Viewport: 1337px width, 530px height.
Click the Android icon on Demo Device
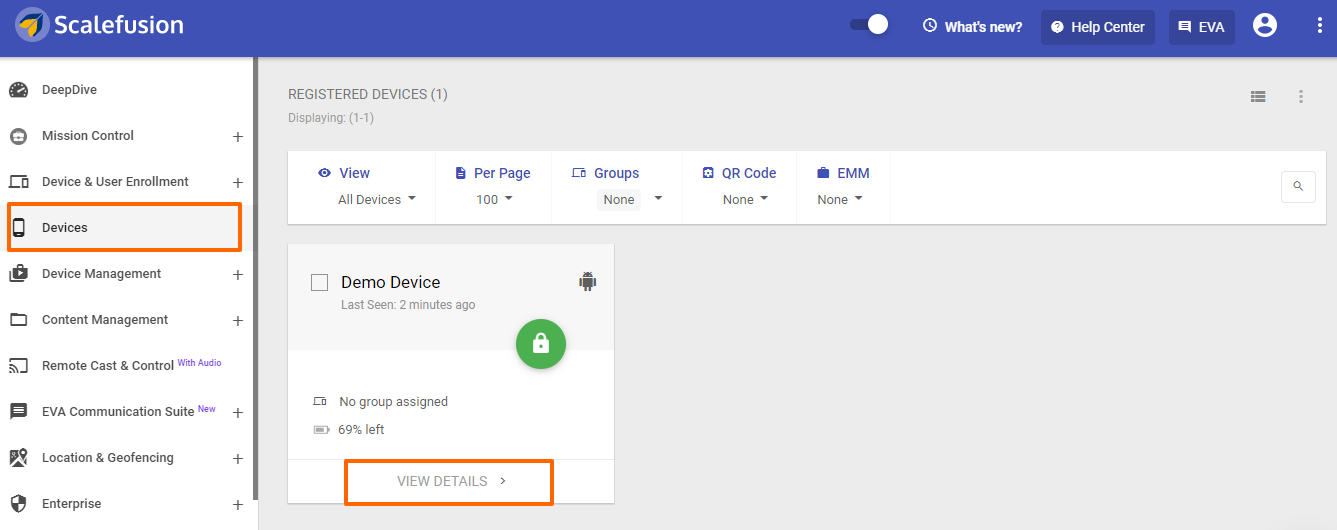coord(588,281)
